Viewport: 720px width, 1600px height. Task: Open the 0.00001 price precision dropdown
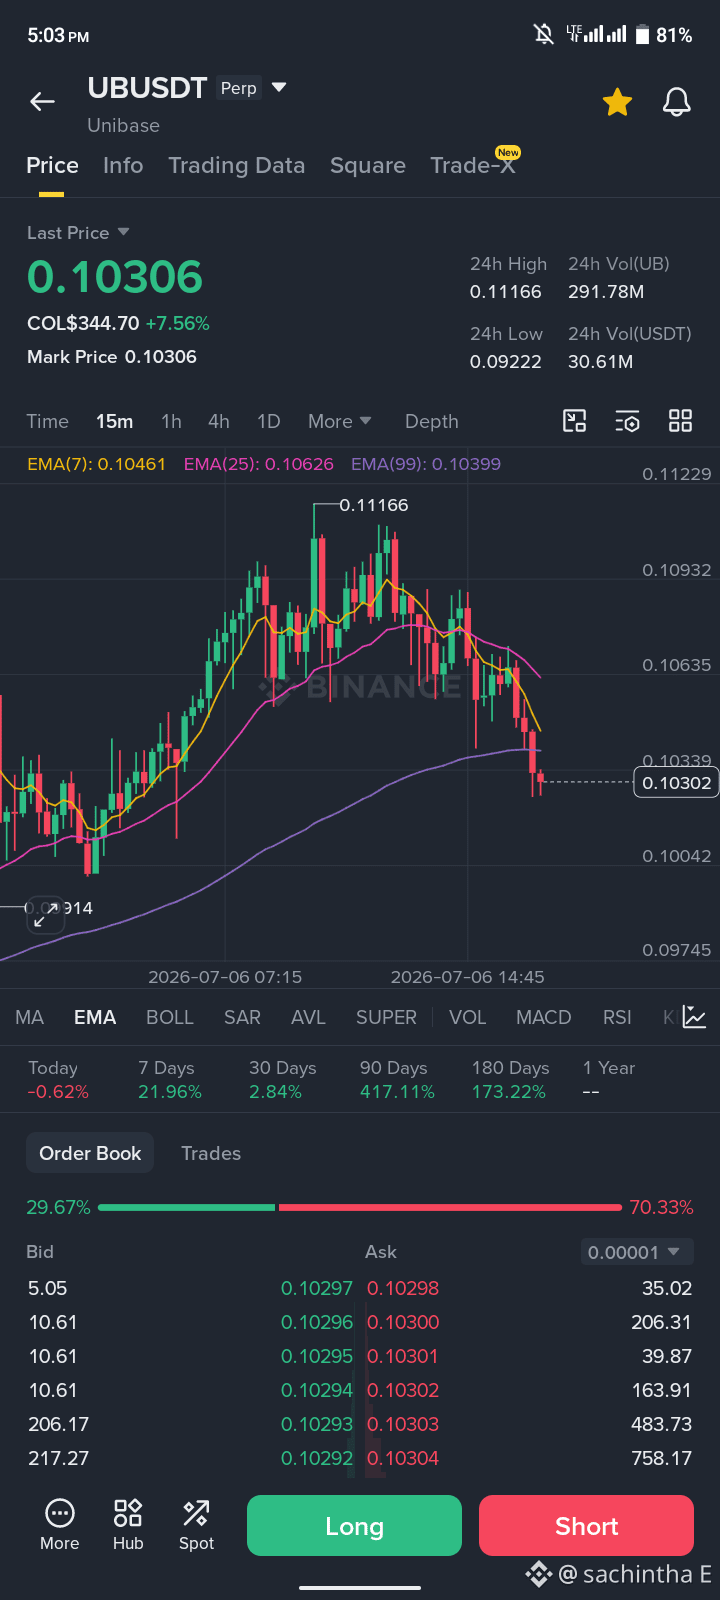637,1252
